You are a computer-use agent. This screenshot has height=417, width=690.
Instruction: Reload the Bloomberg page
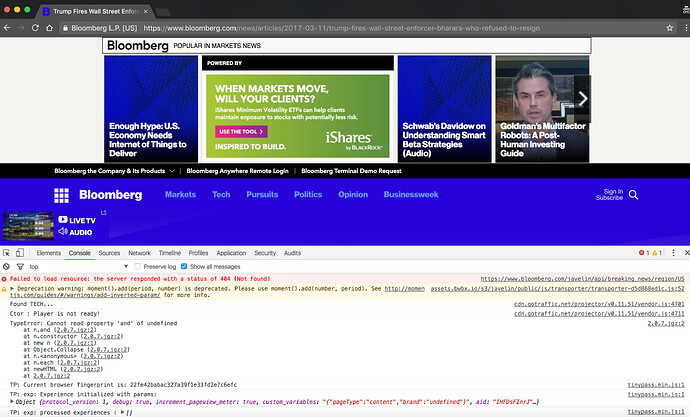35,28
